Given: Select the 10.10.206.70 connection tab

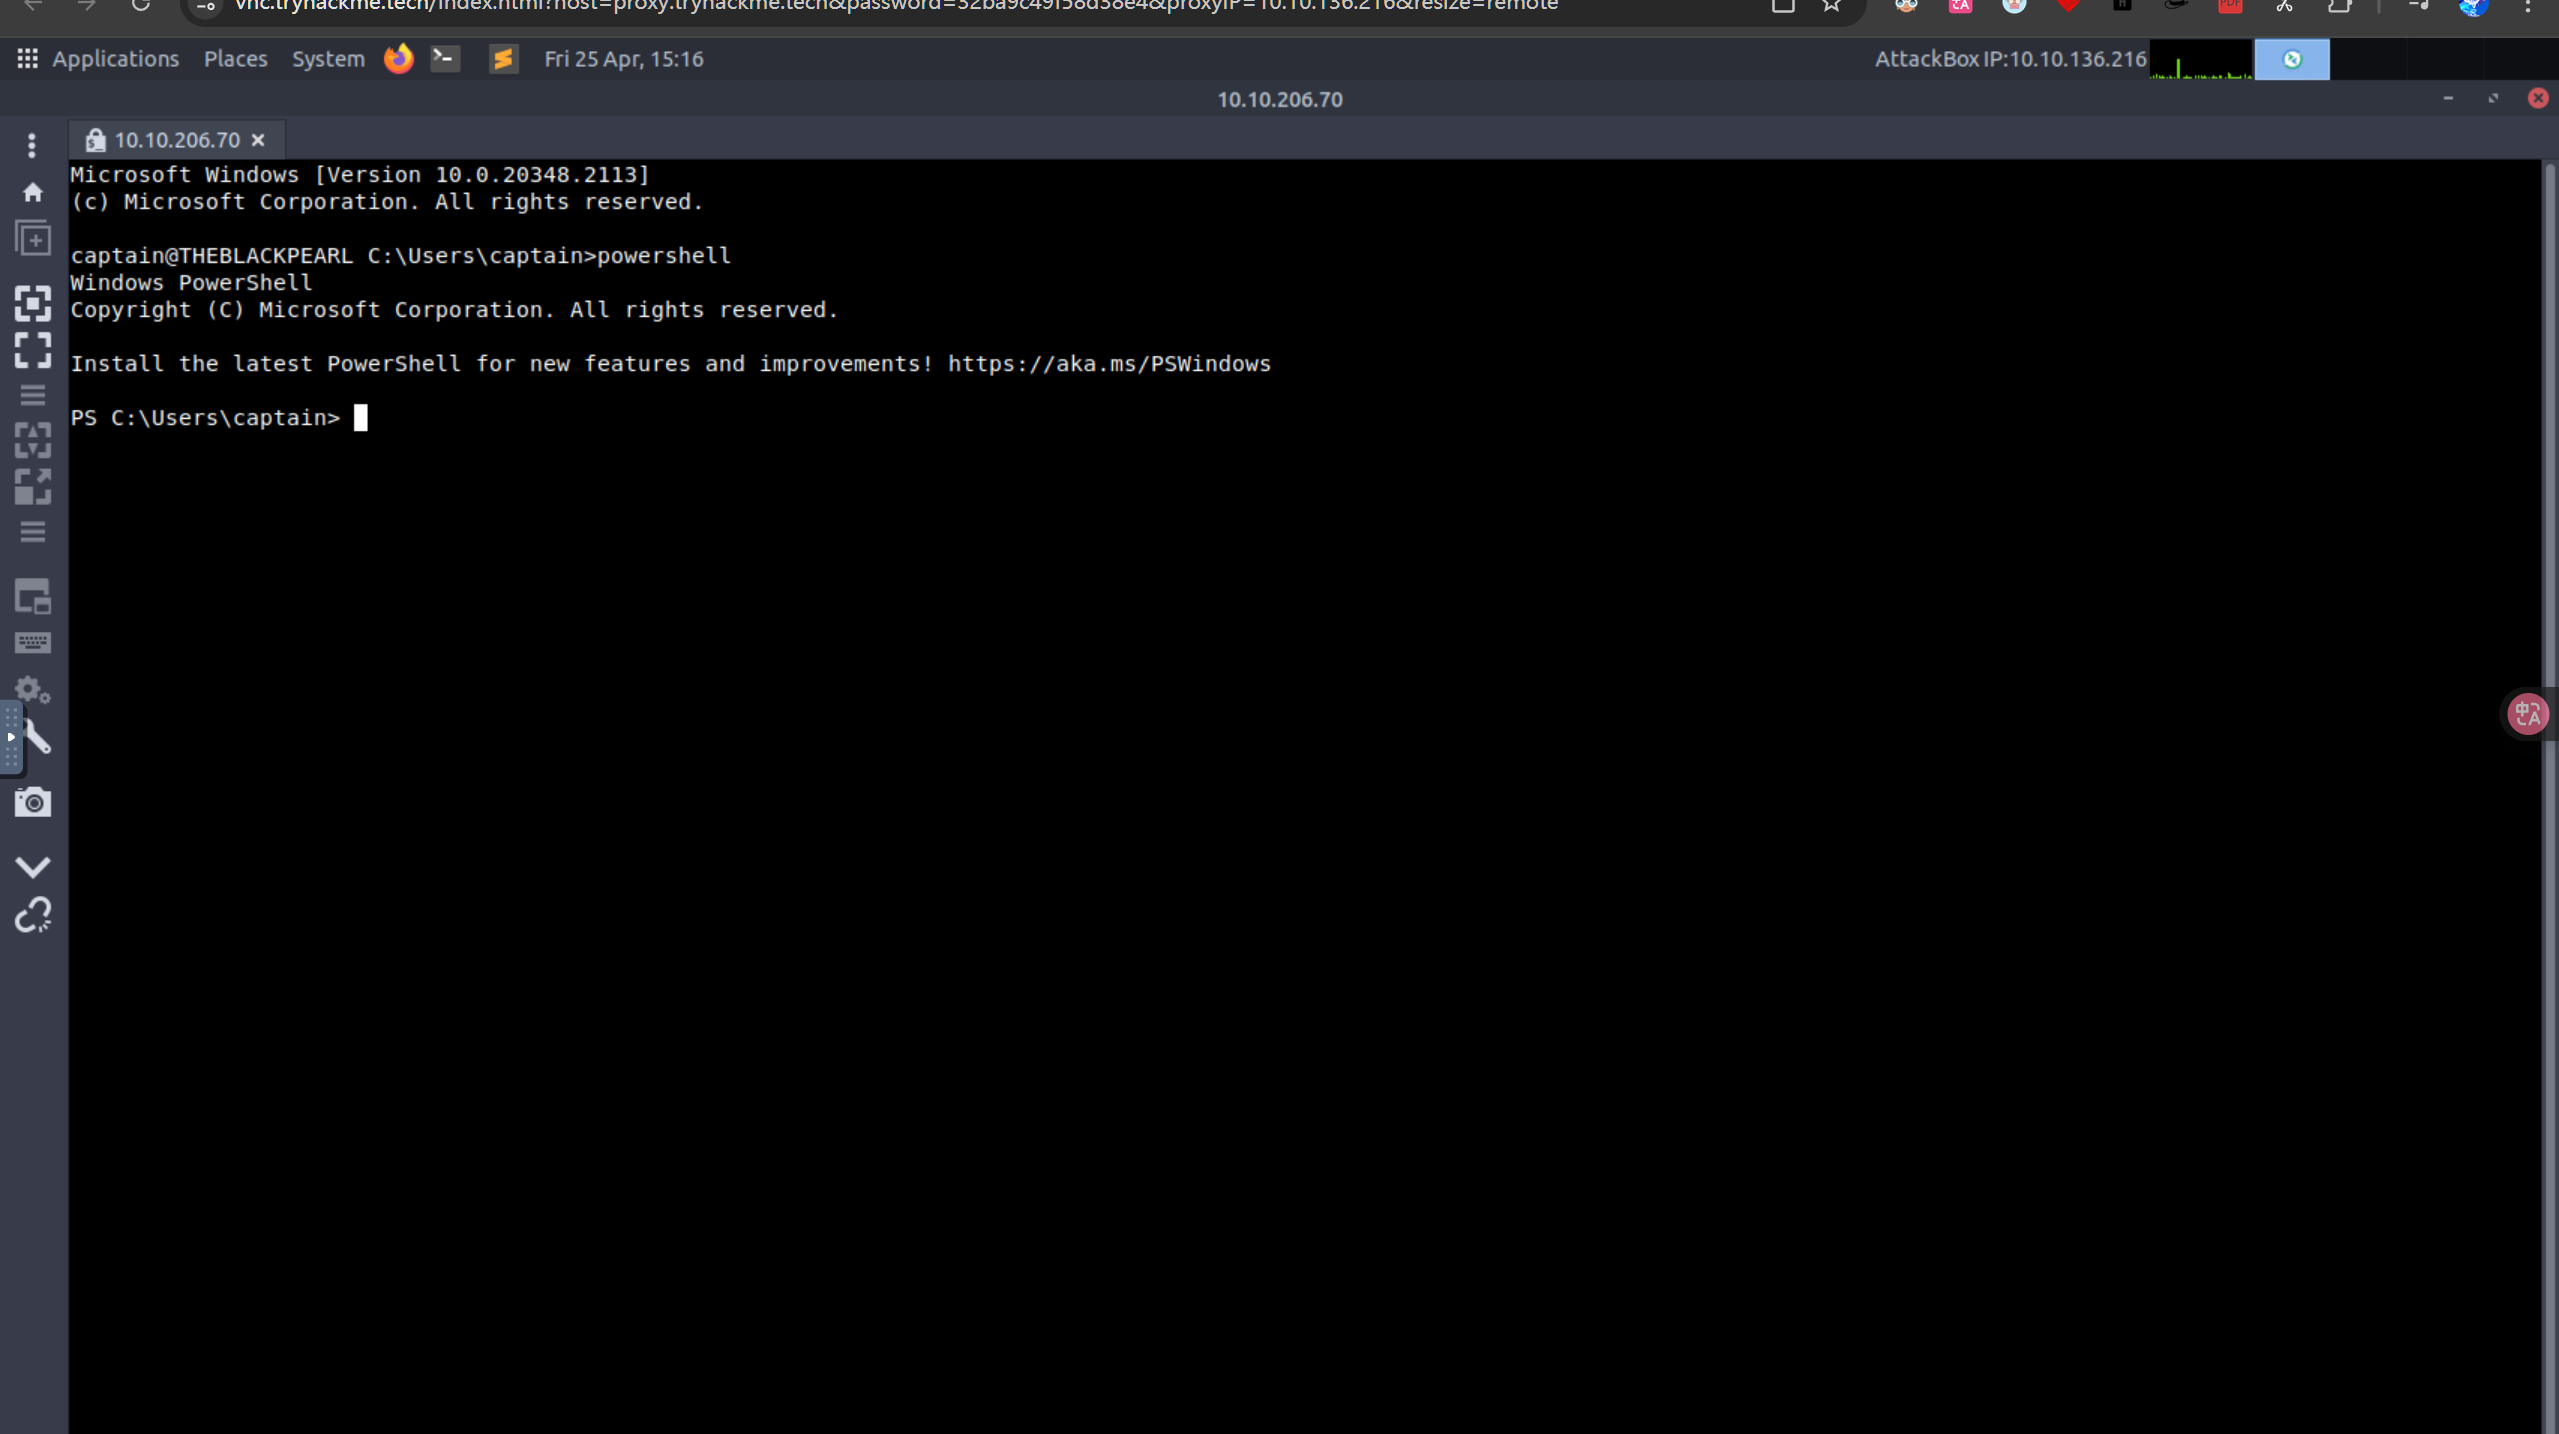Looking at the screenshot, I should (x=176, y=140).
